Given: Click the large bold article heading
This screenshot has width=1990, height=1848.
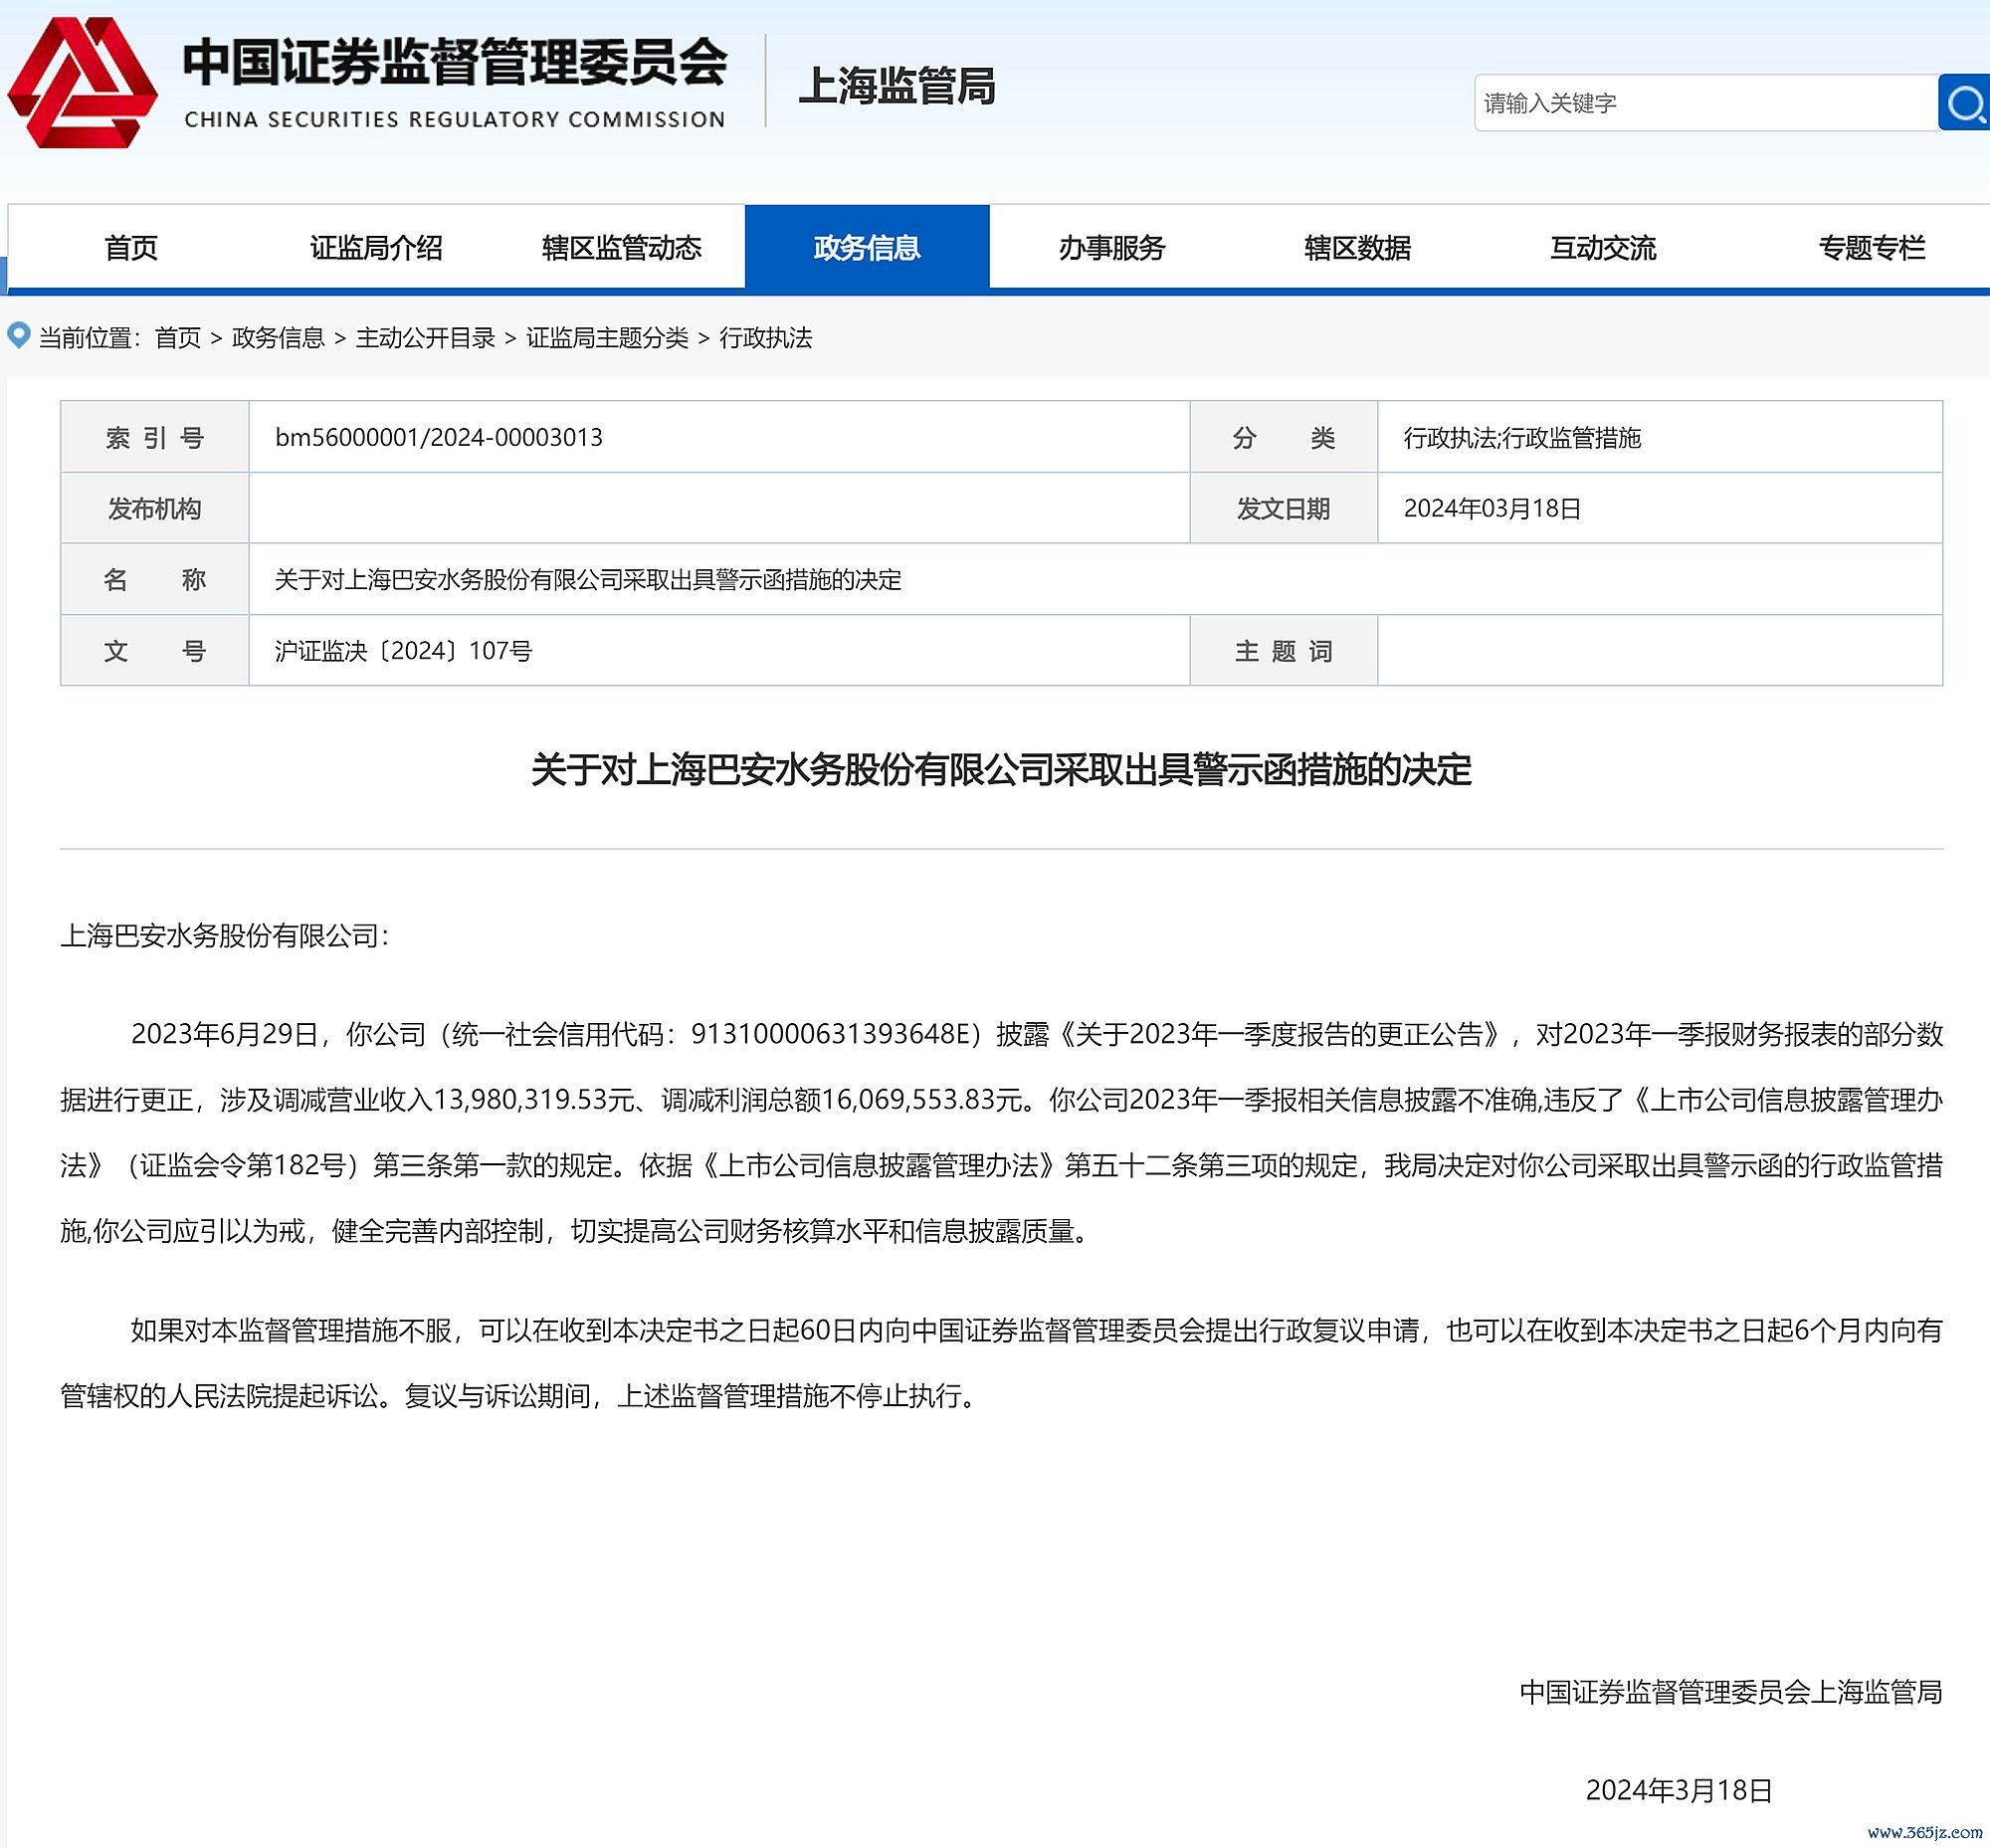Looking at the screenshot, I should click(x=1001, y=770).
